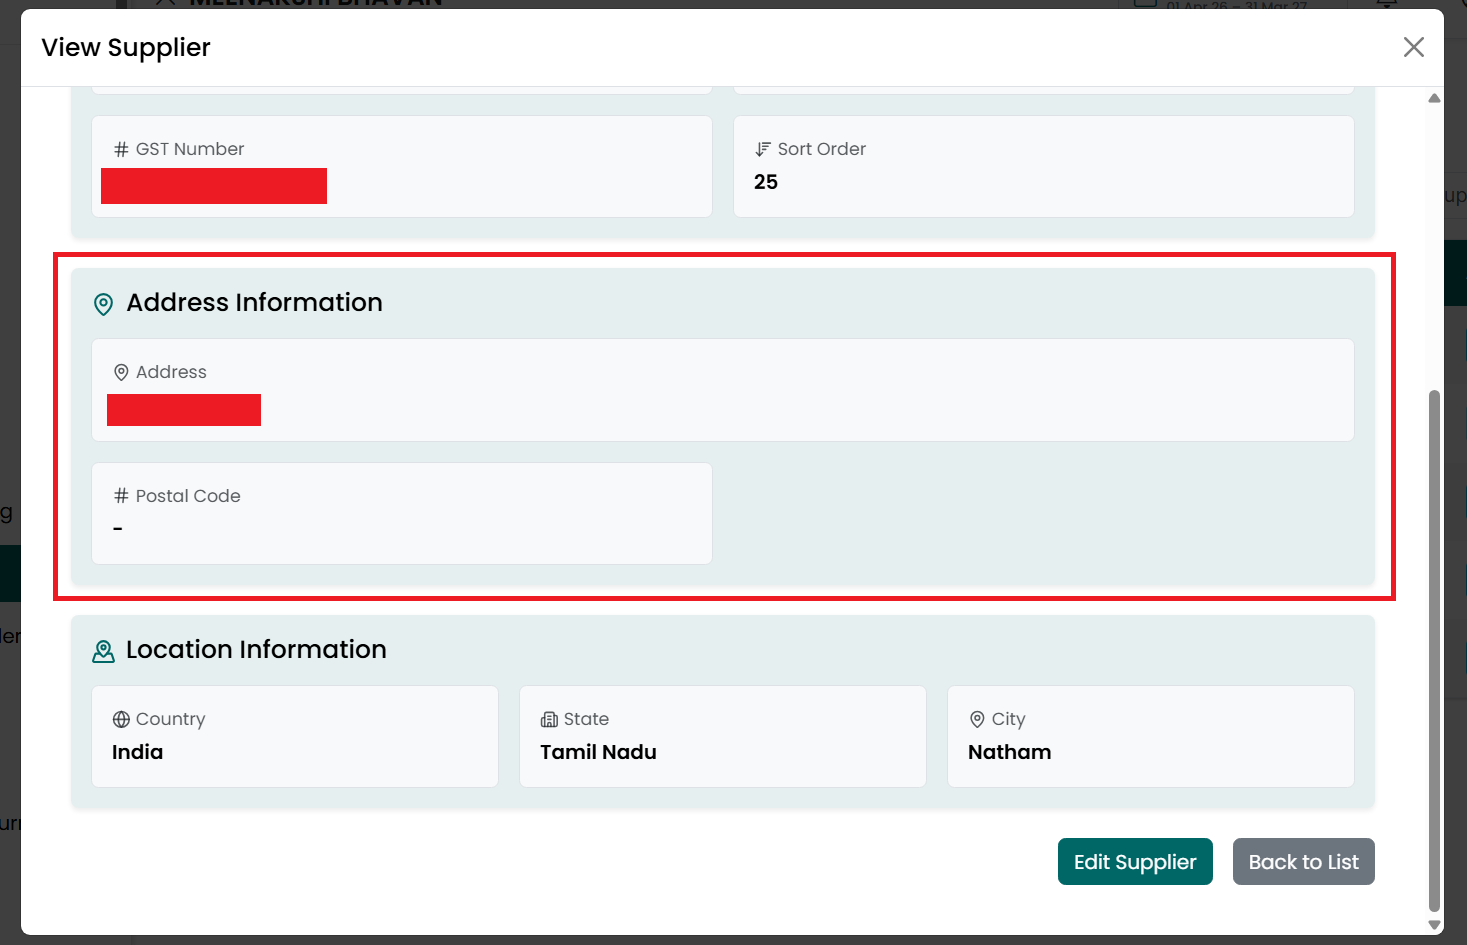1467x945 pixels.
Task: Select the Sort Order value 25
Action: 766,182
